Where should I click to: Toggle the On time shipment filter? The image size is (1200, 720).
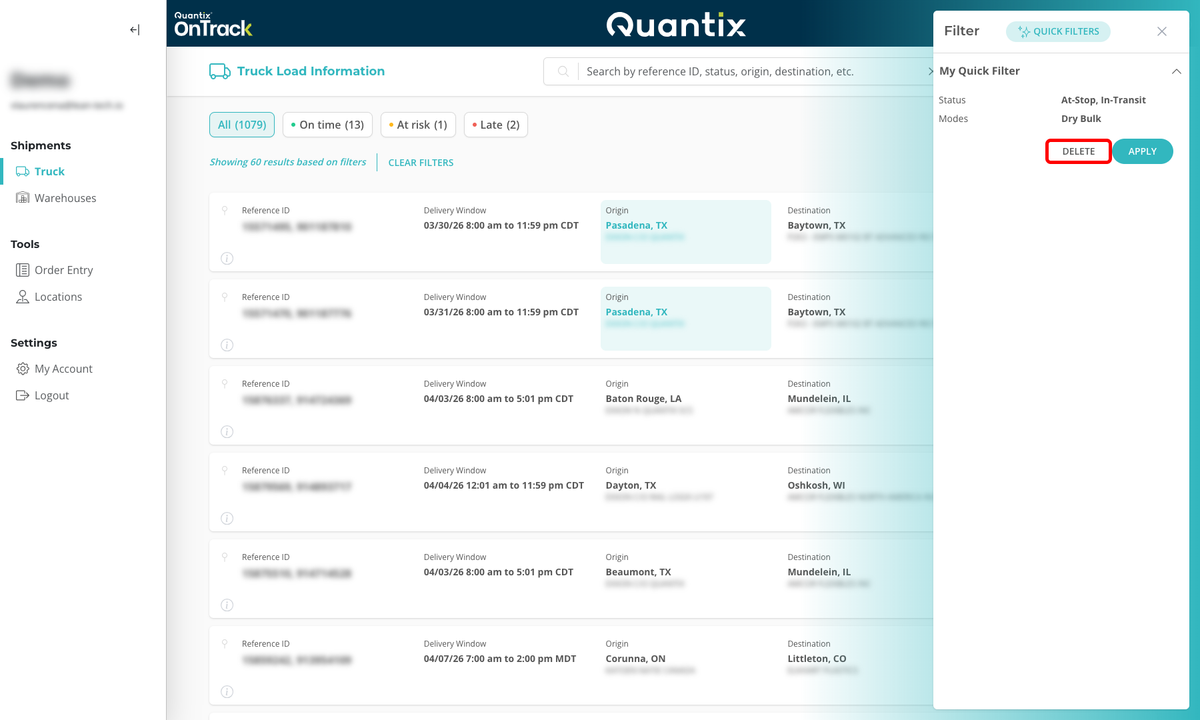(x=327, y=124)
